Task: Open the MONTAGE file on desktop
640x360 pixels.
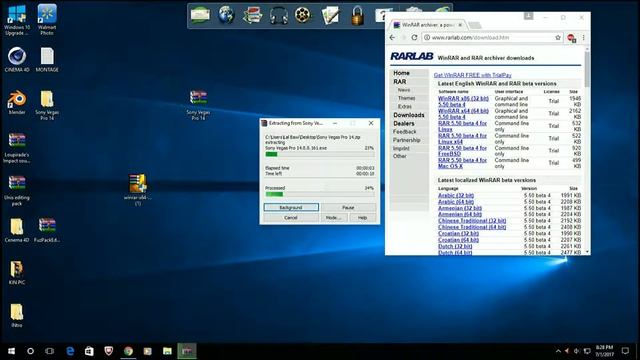Action: [x=47, y=60]
